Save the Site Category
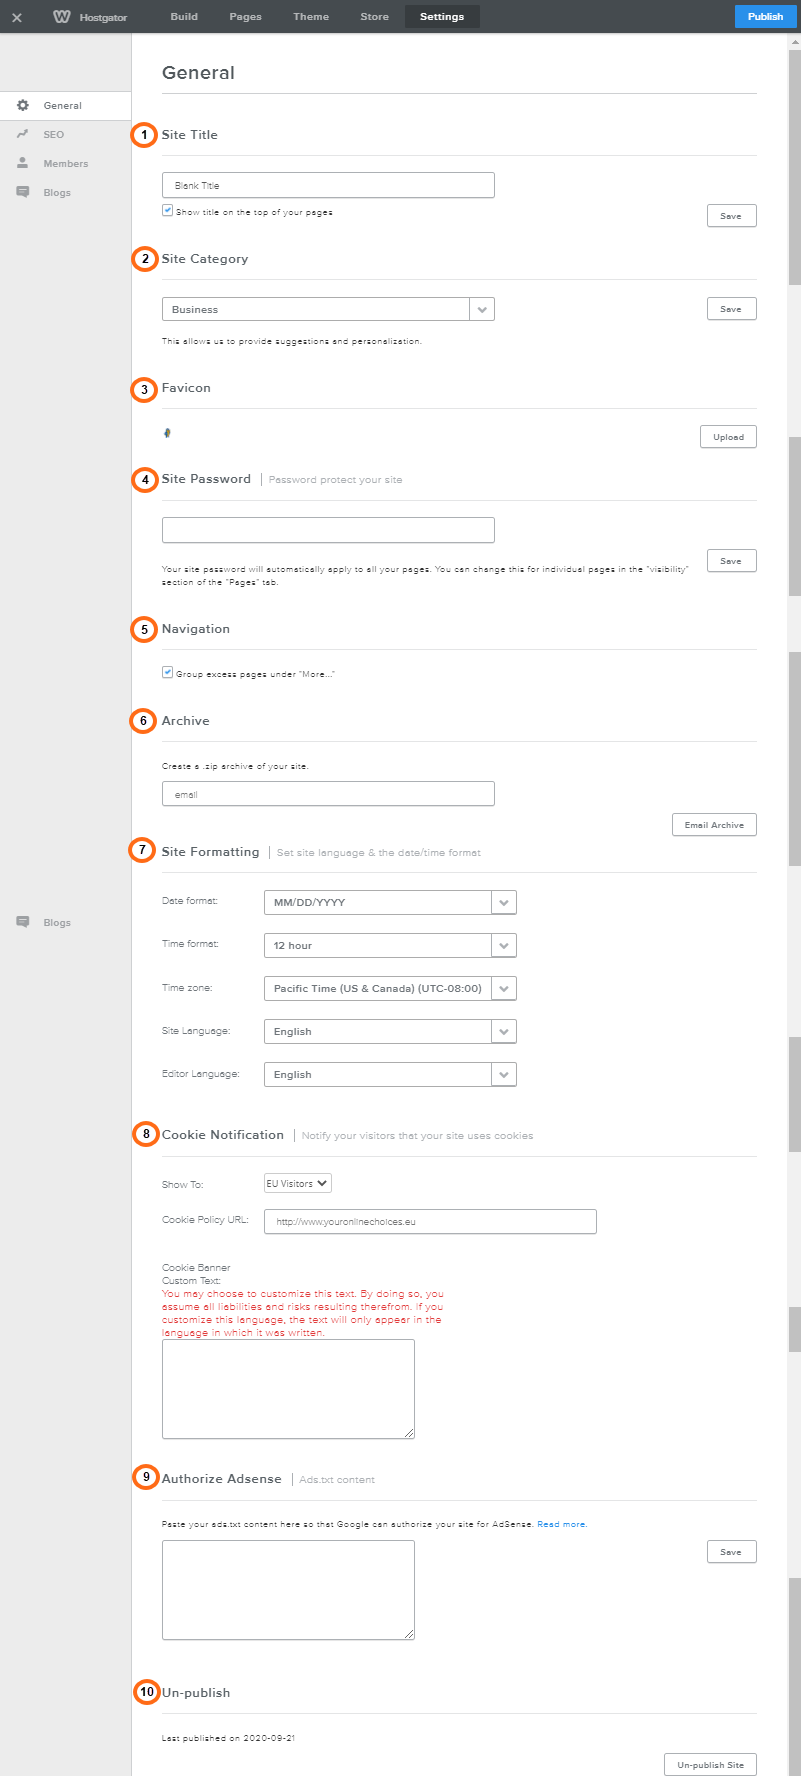The image size is (801, 1776). (x=731, y=309)
